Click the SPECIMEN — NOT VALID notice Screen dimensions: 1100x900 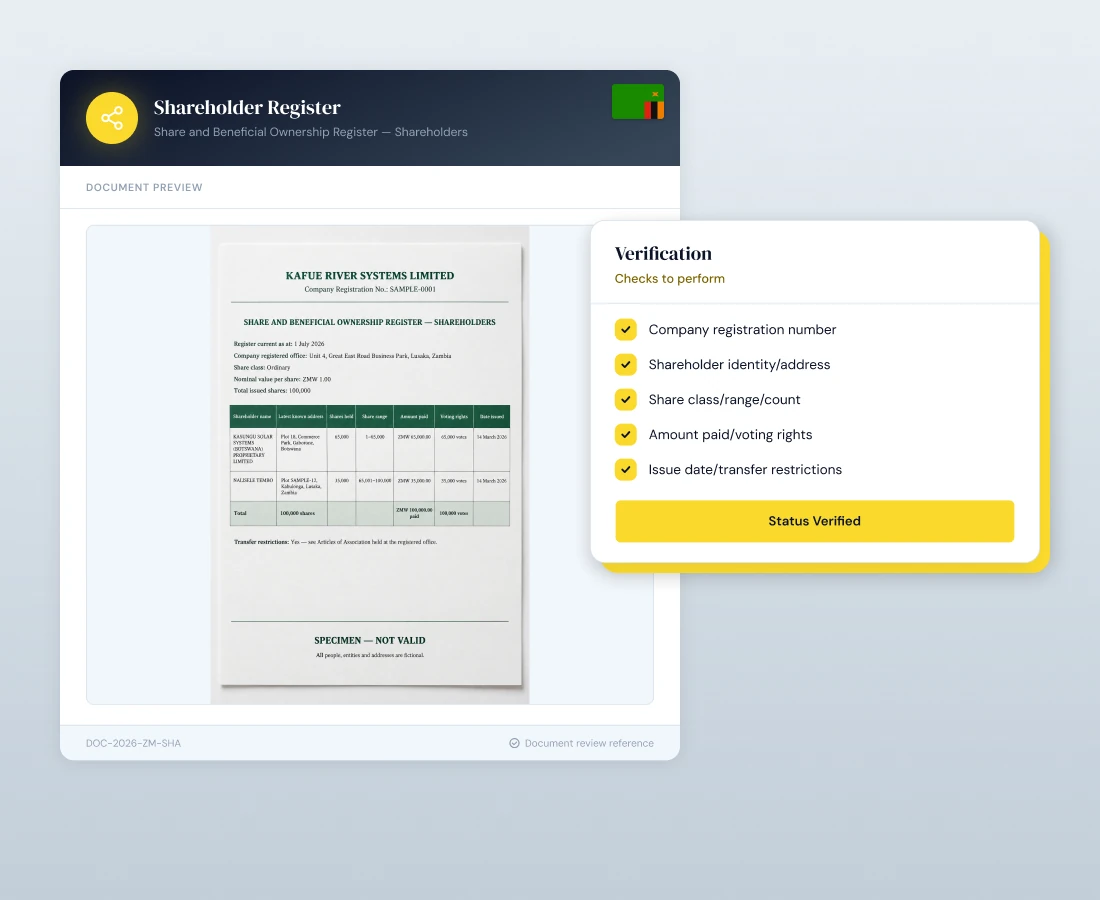click(370, 640)
